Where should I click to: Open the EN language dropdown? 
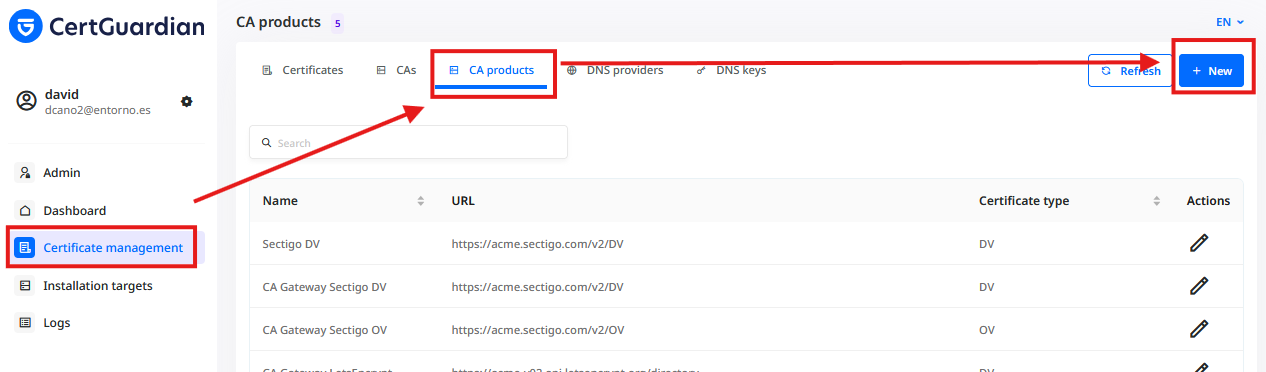point(1230,22)
